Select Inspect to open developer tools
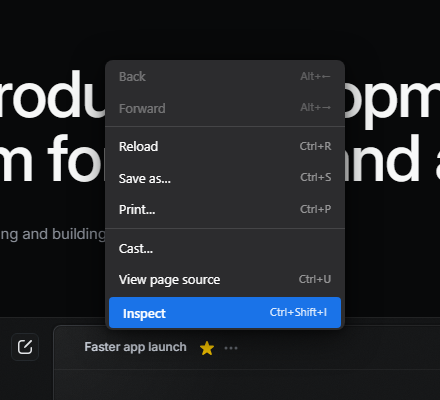This screenshot has height=400, width=440. coord(225,313)
